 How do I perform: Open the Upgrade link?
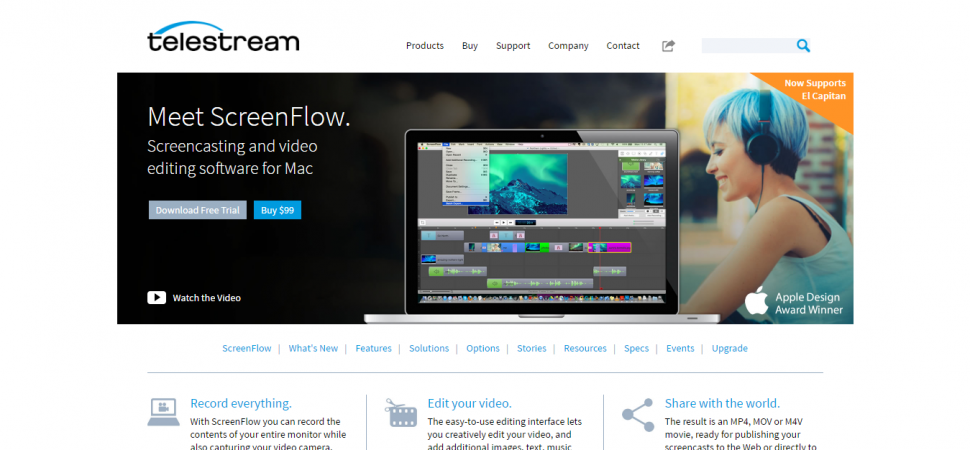(729, 348)
